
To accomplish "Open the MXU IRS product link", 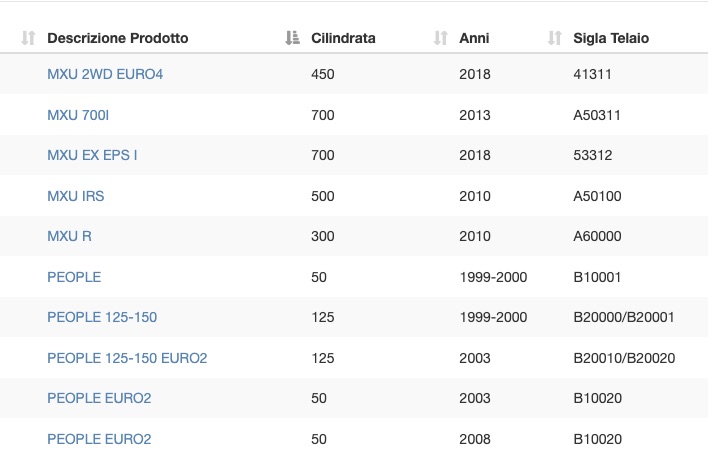I will click(75, 196).
